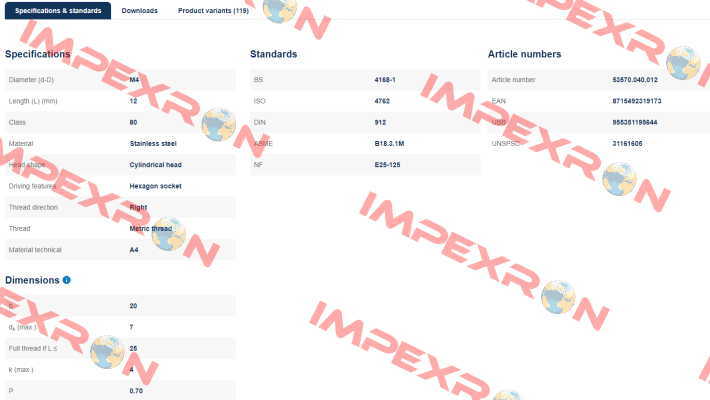Select the EAN number 8715492319173

[x=637, y=101]
